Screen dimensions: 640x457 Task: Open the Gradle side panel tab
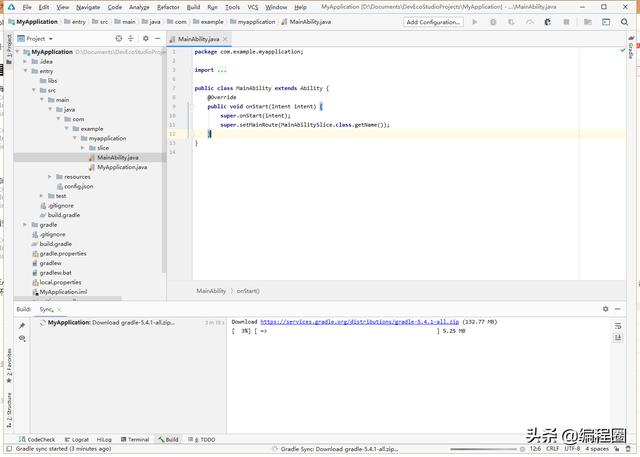(631, 47)
